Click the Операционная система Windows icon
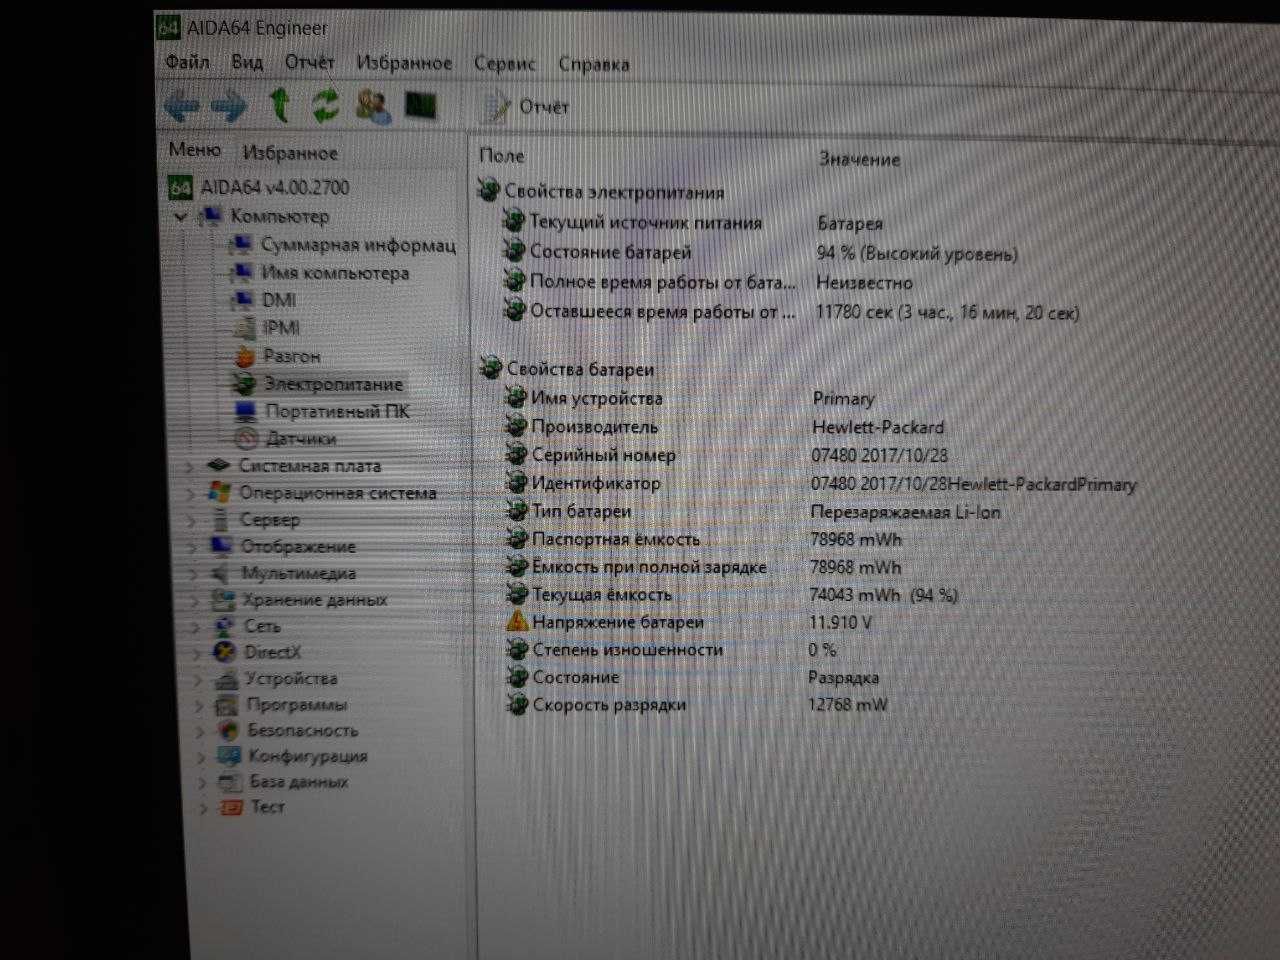Viewport: 1280px width, 960px height. (x=219, y=492)
